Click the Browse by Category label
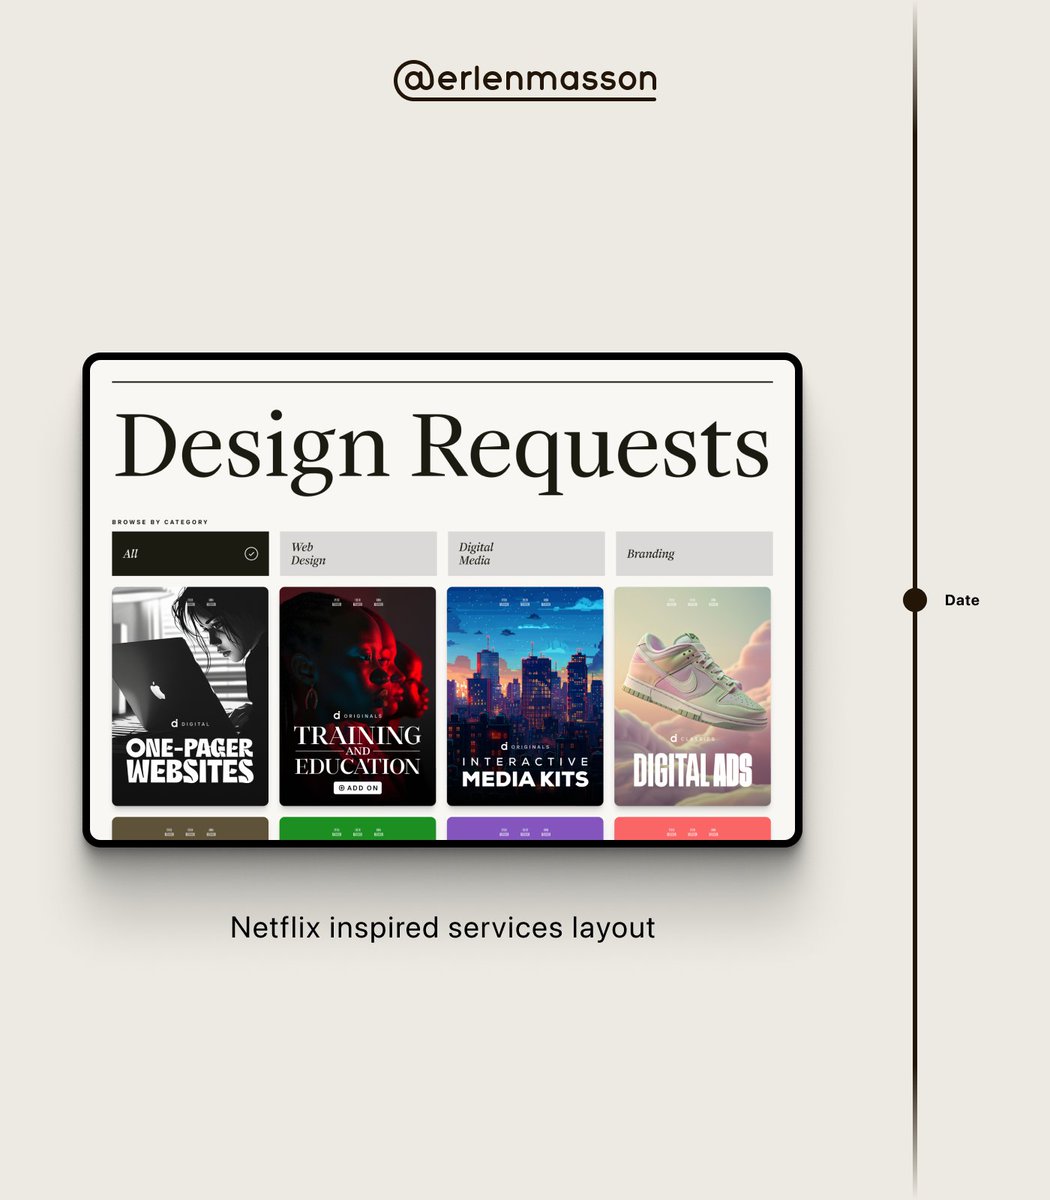This screenshot has height=1200, width=1050. coord(160,522)
